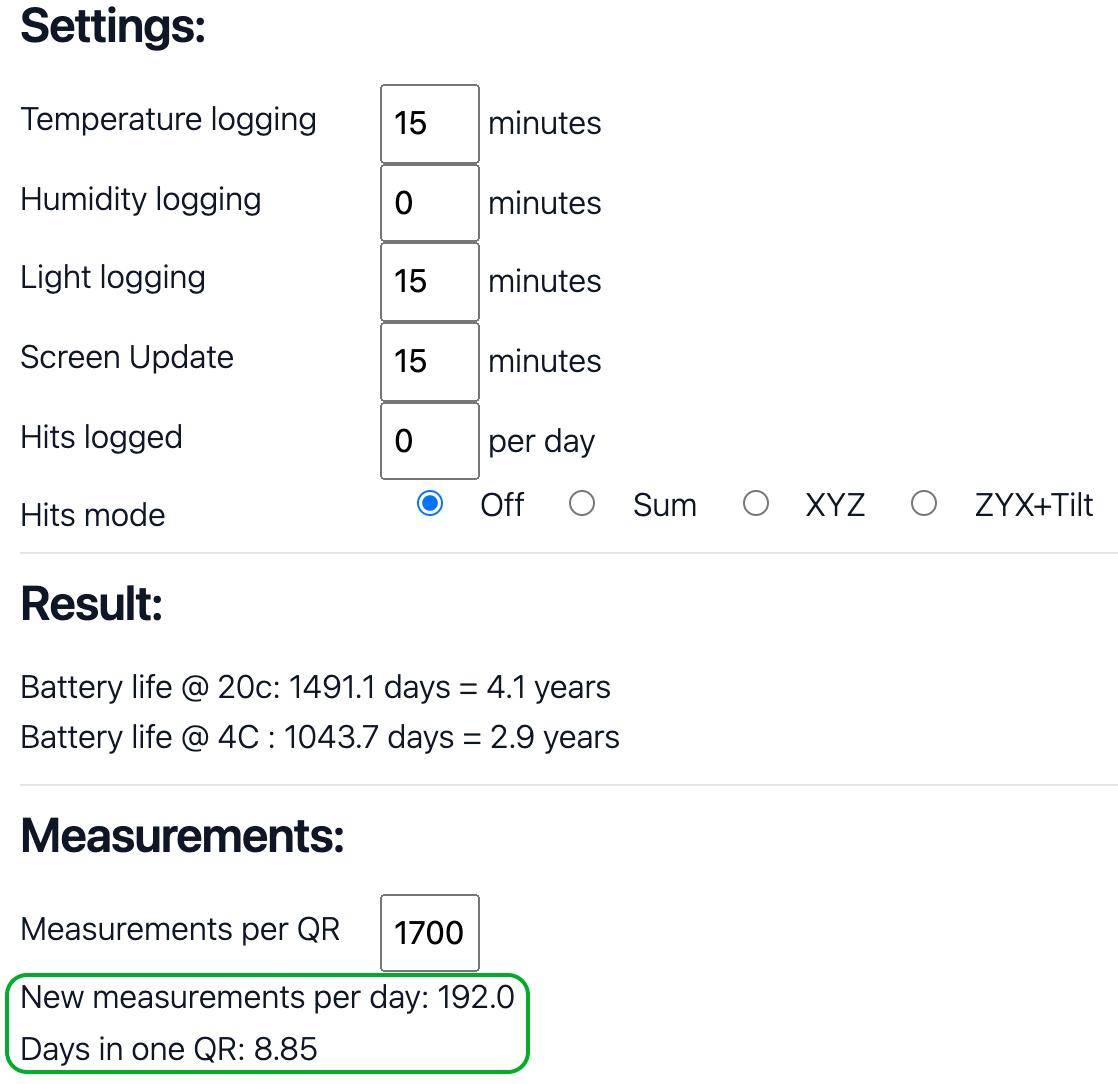Screen dimensions: 1118x1084
Task: Choose the Sum hits mode radio button
Action: tap(582, 504)
